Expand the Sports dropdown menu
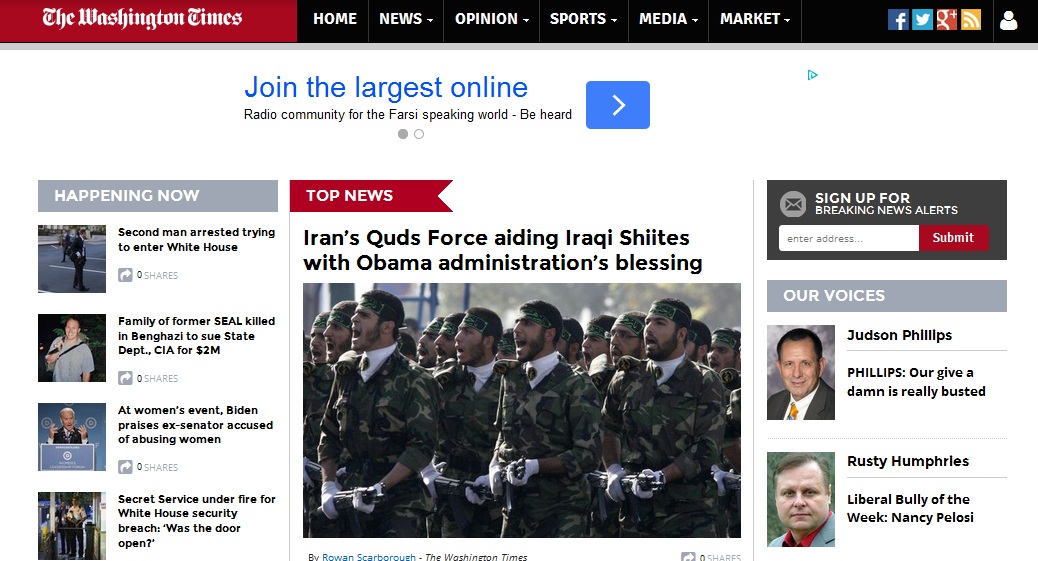This screenshot has height=561, width=1038. pyautogui.click(x=583, y=19)
